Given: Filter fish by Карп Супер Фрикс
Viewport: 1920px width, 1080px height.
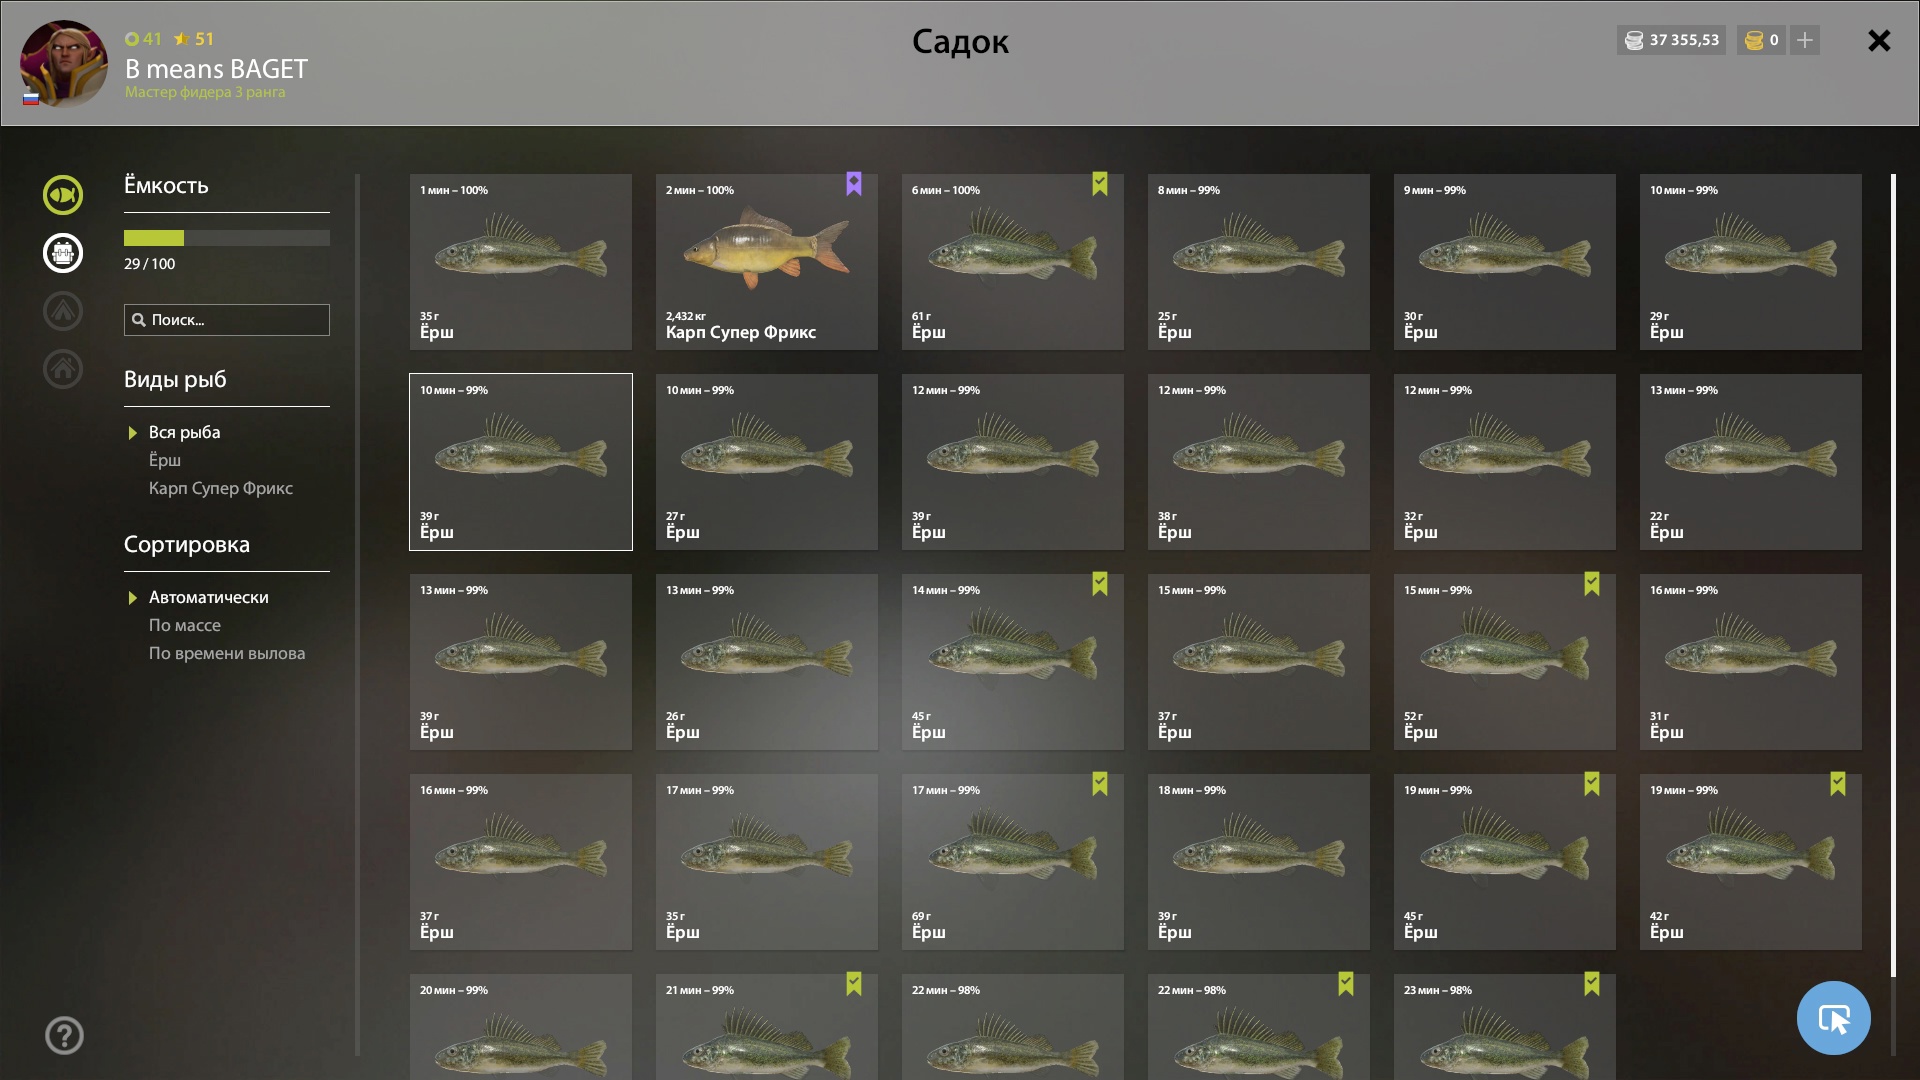Looking at the screenshot, I should point(221,488).
